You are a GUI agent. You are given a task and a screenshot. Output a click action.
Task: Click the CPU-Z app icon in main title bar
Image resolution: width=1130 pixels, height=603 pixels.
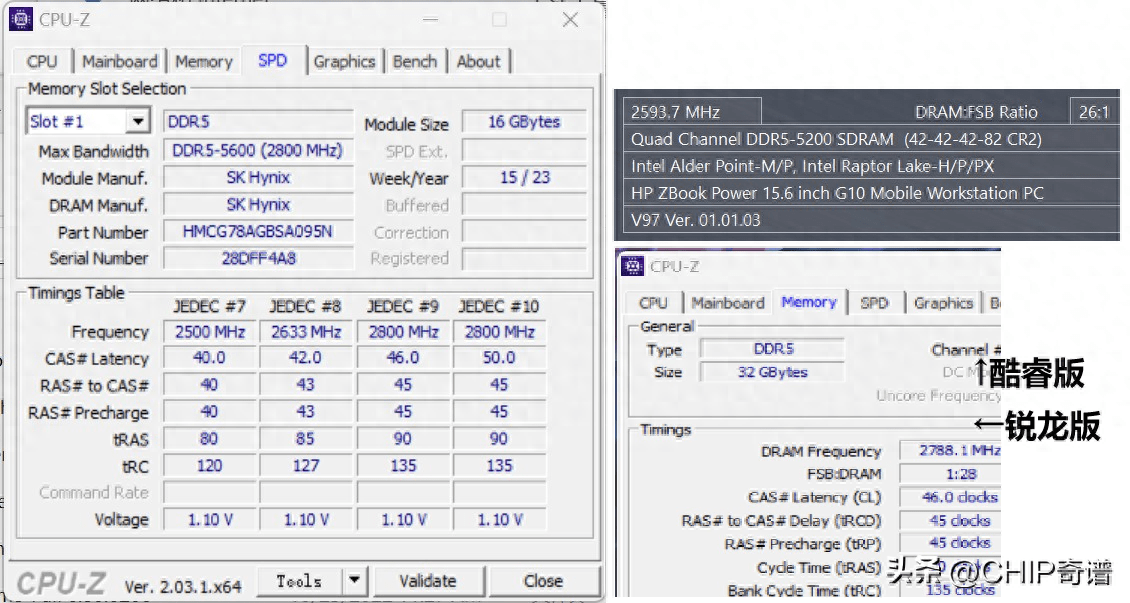[x=21, y=19]
